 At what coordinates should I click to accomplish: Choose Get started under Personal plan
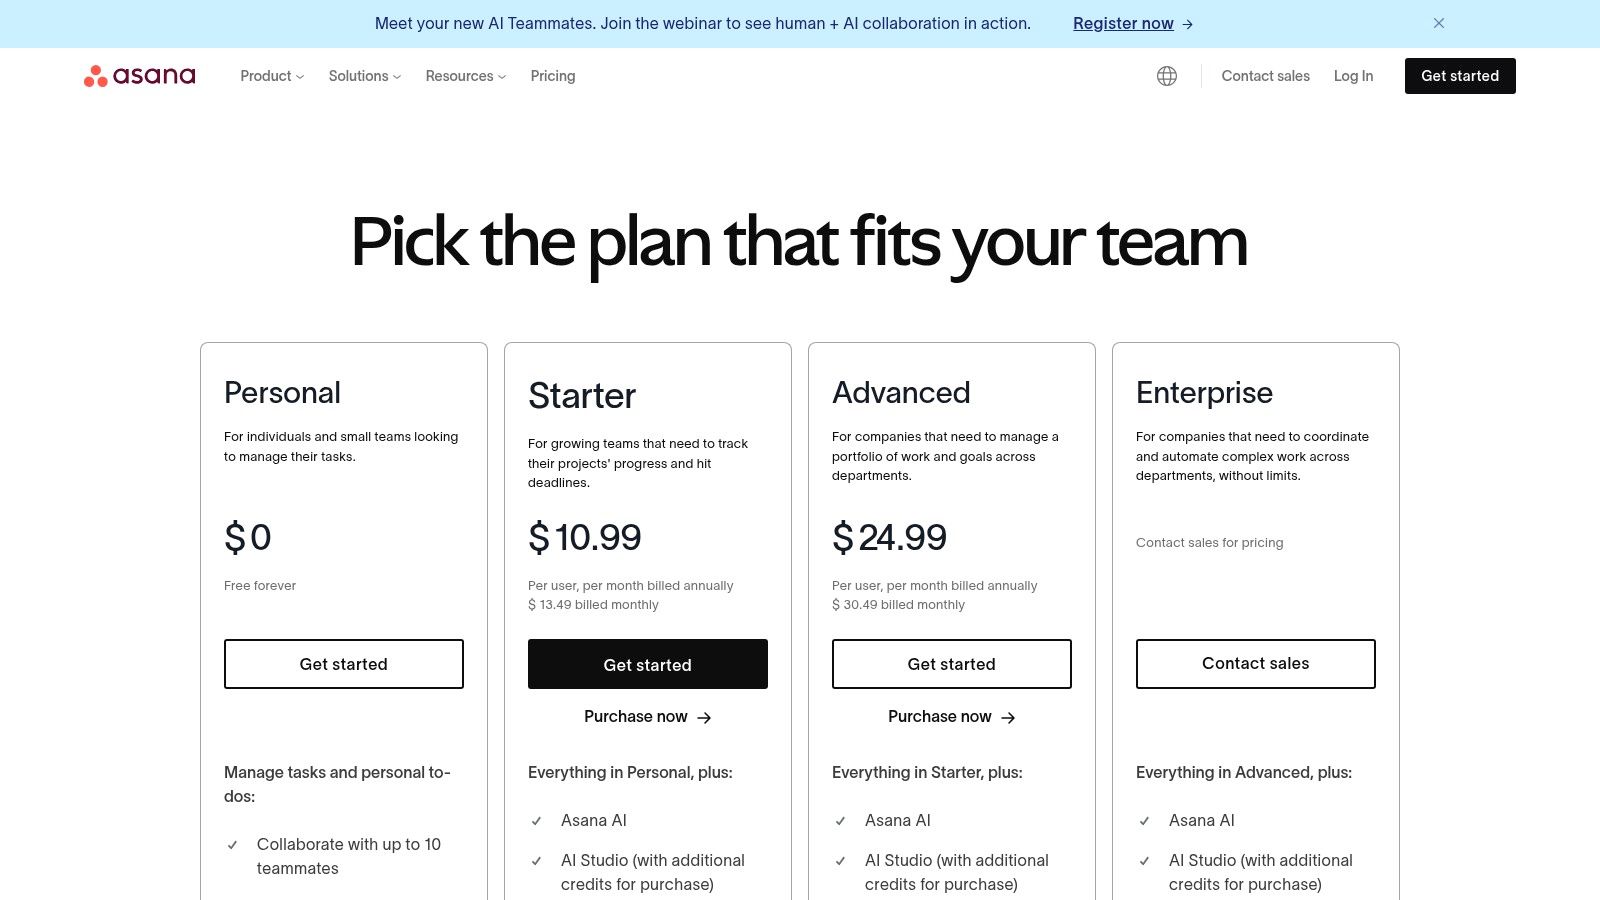point(344,664)
